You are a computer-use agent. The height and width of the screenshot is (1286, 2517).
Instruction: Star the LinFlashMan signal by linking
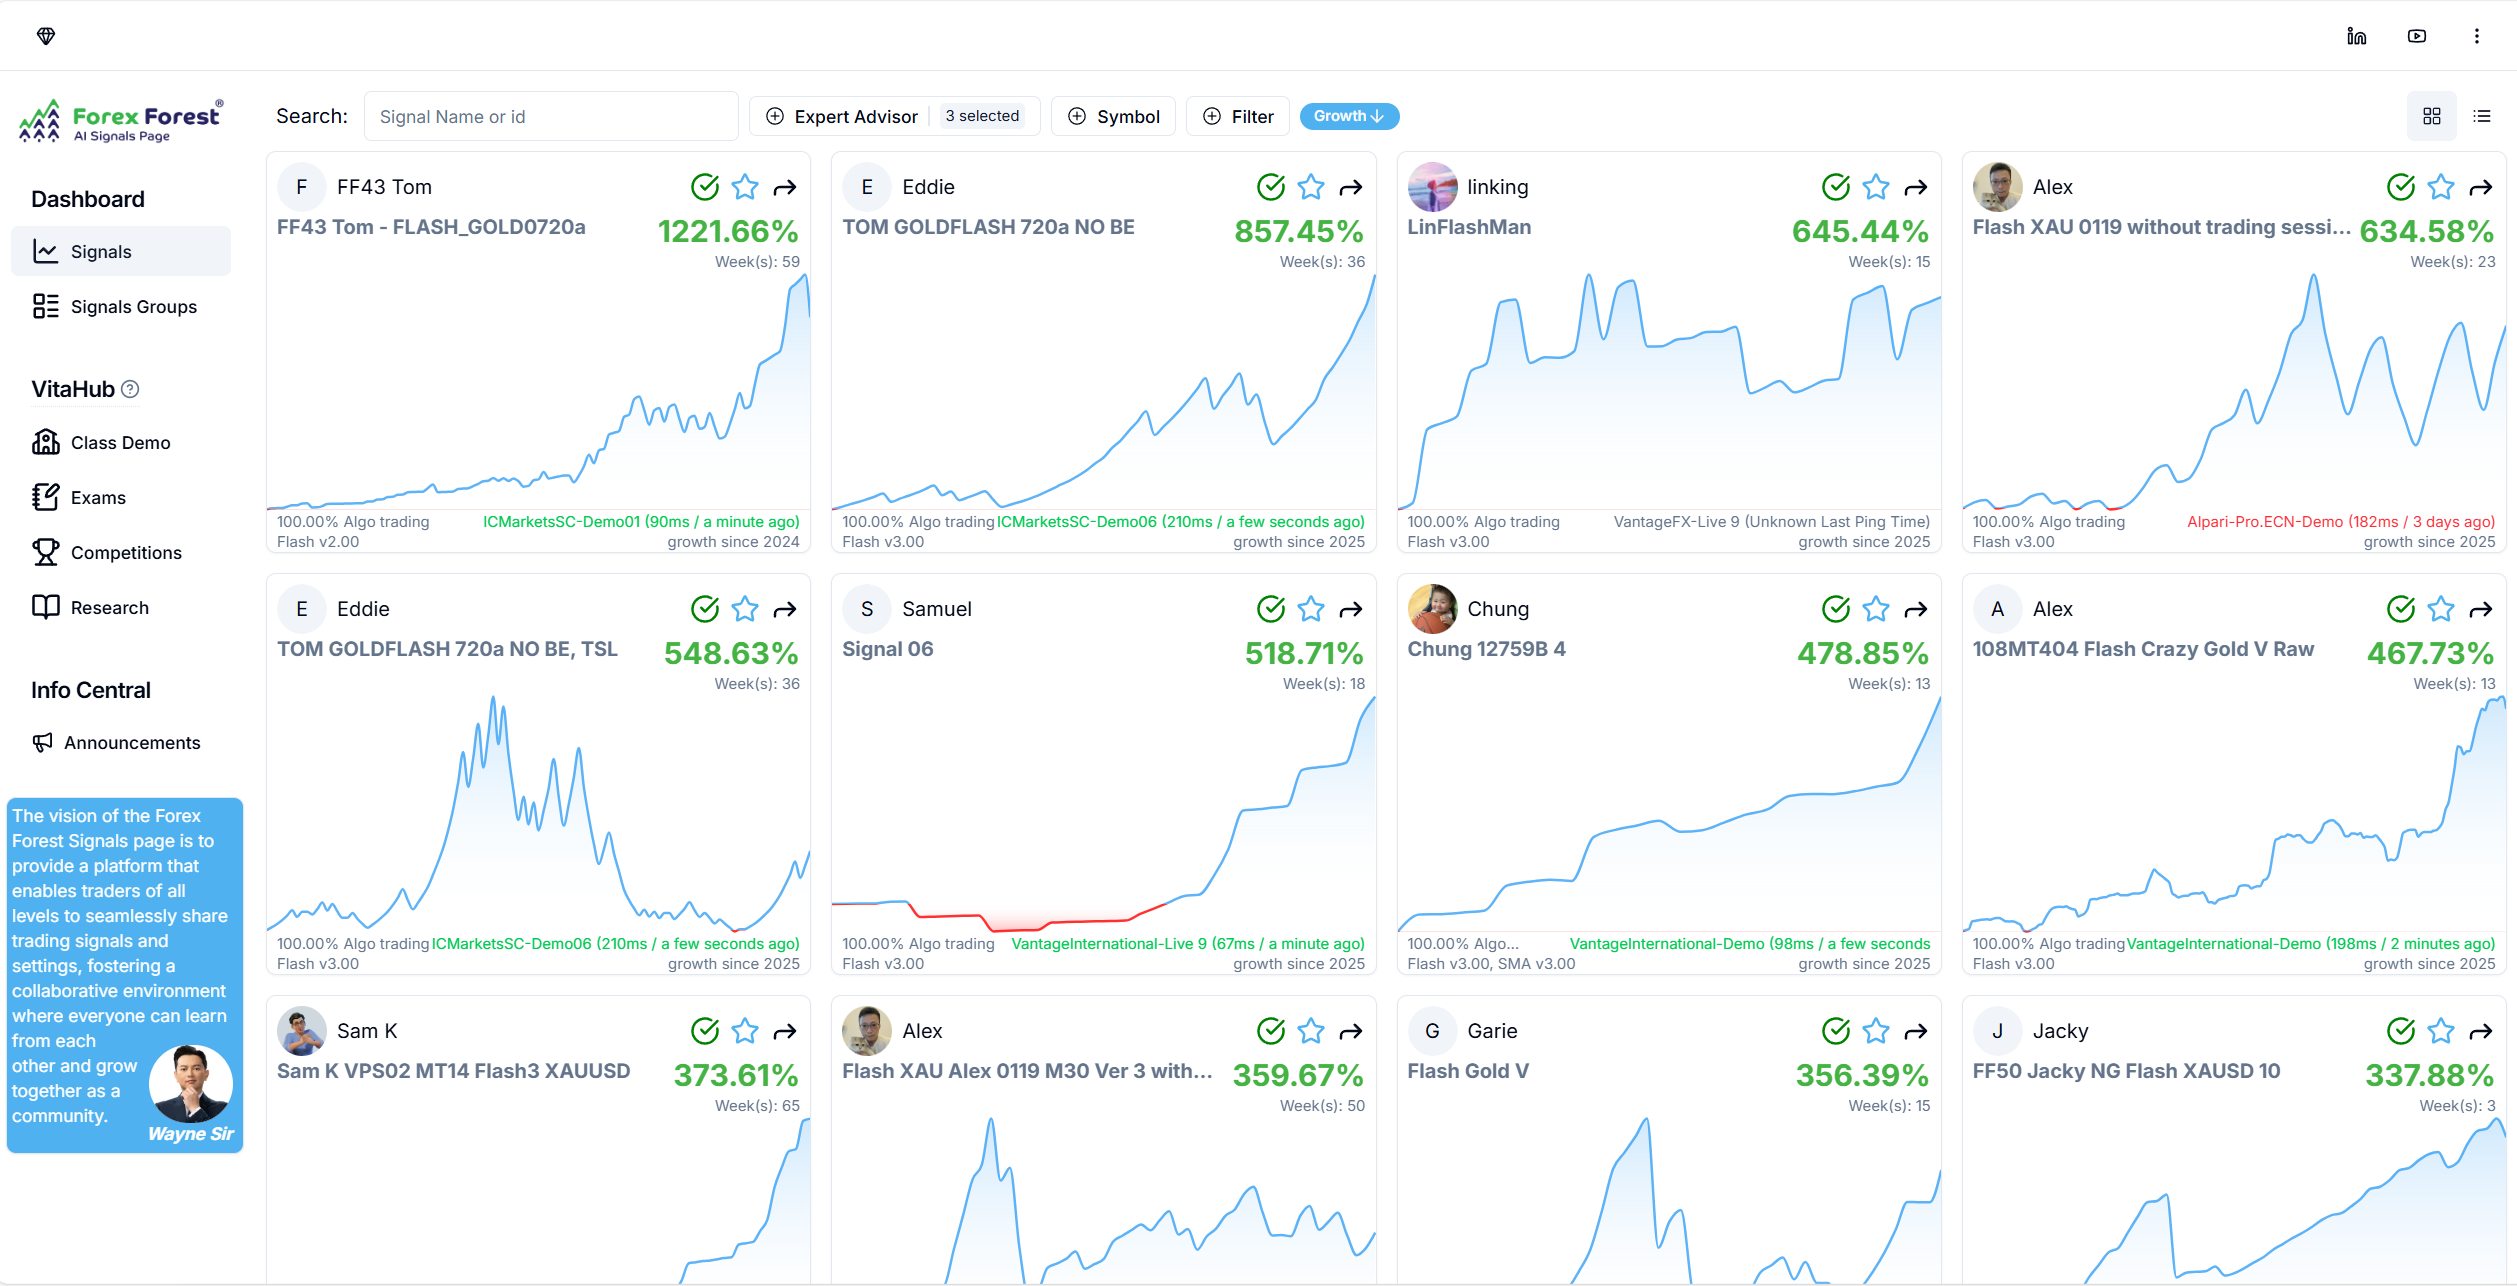tap(1875, 187)
